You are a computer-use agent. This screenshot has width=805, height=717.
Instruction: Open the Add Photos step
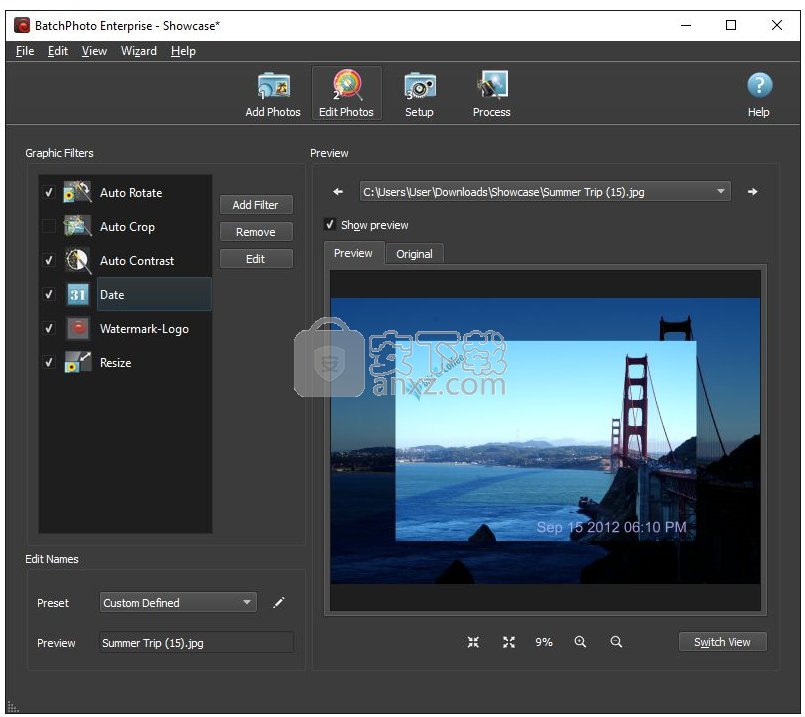[x=273, y=94]
